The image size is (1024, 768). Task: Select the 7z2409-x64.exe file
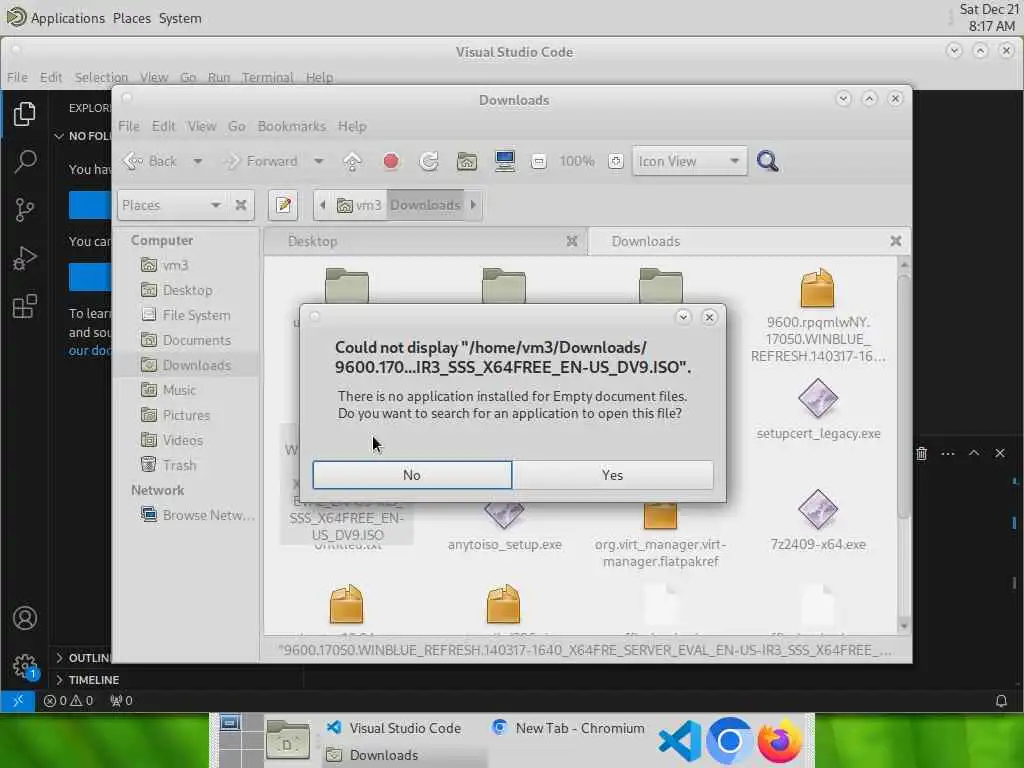[818, 521]
